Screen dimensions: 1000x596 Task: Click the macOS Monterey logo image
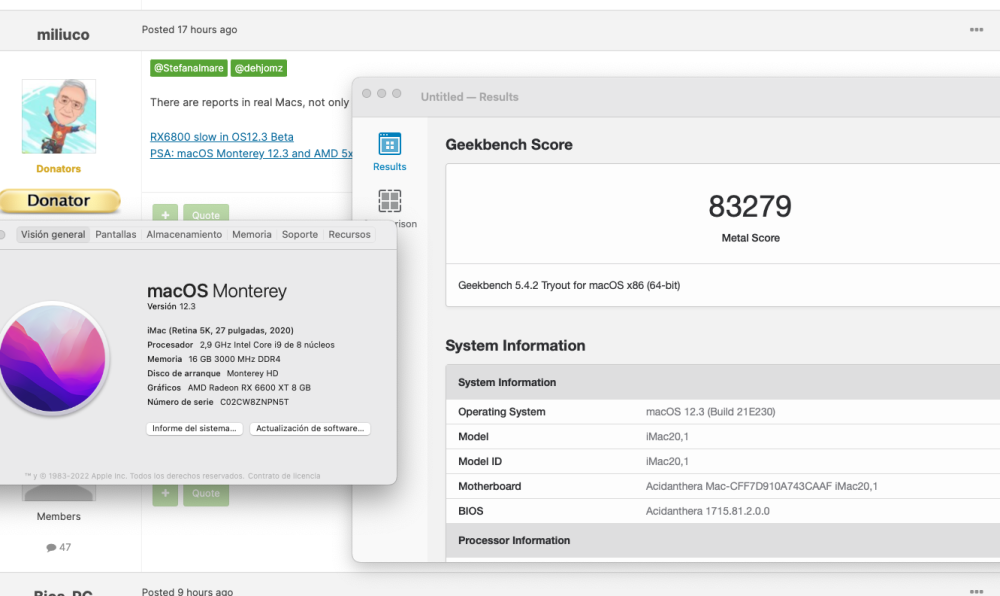click(x=52, y=358)
